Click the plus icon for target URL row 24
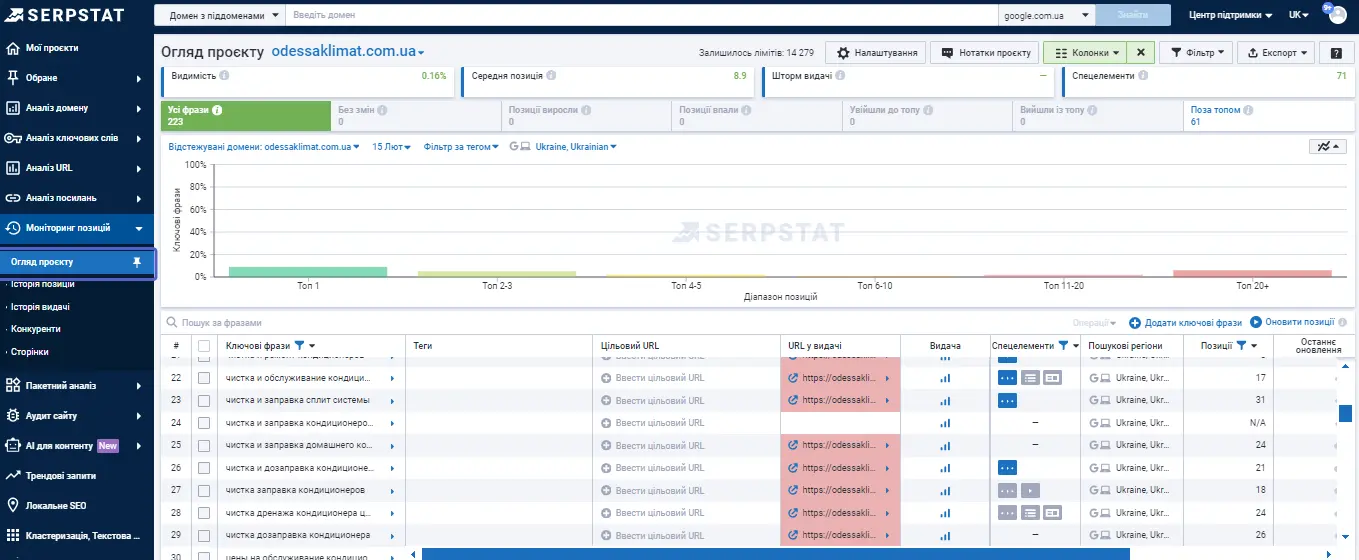1359x560 pixels. 606,423
